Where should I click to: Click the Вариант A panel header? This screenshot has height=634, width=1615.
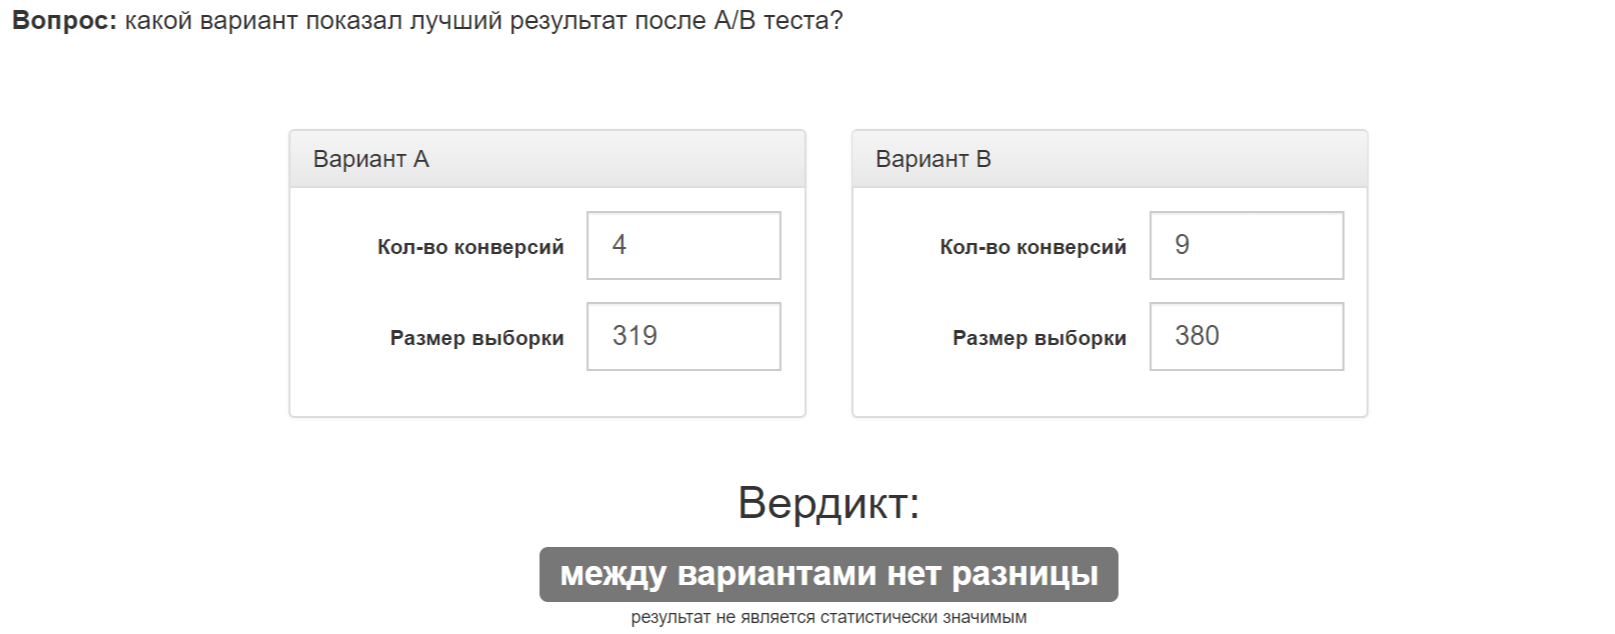(547, 159)
